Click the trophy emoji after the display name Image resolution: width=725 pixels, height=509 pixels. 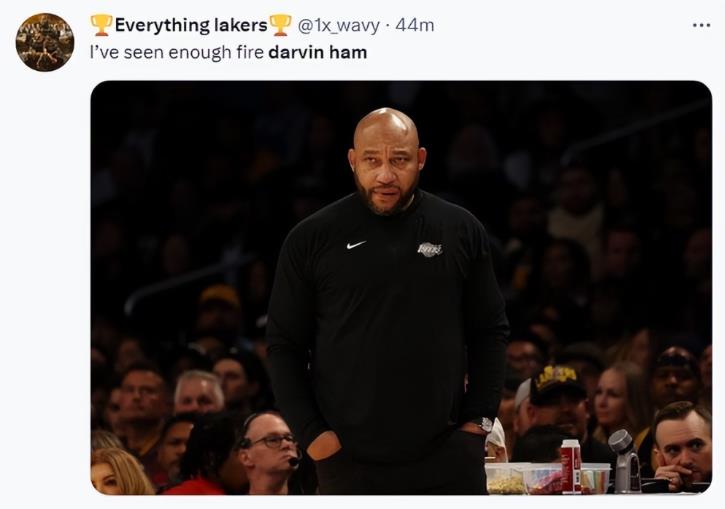pos(280,25)
